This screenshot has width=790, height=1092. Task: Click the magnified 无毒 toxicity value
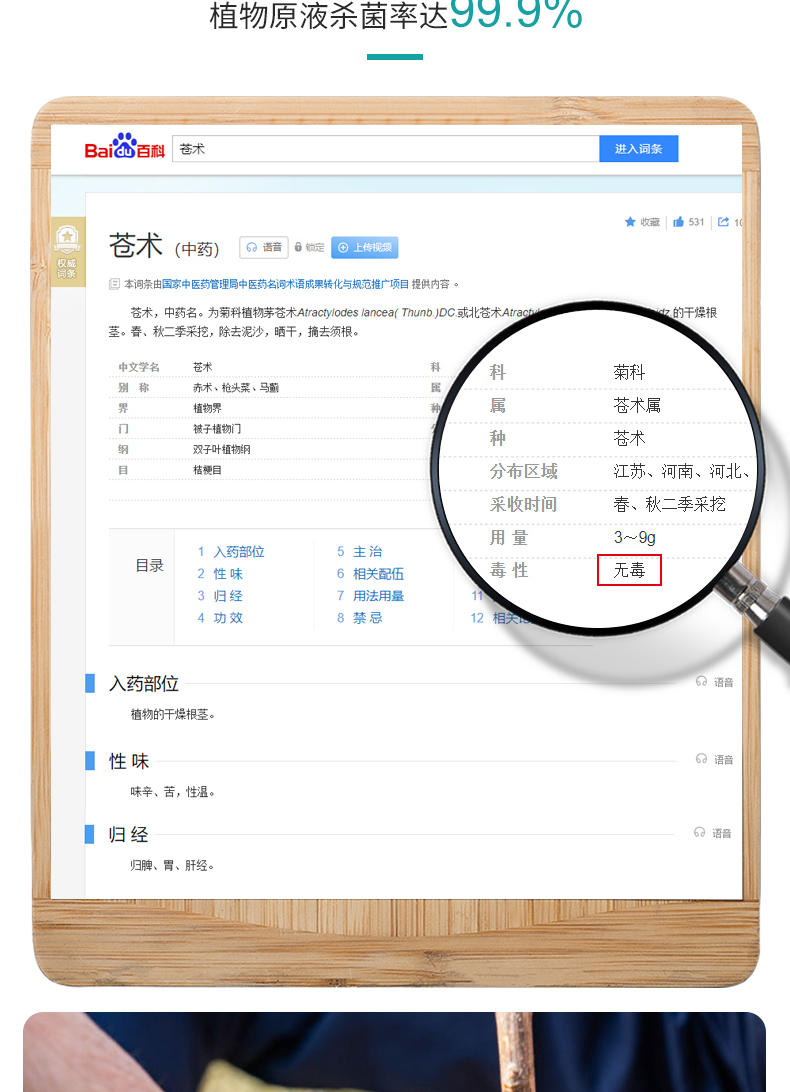629,570
